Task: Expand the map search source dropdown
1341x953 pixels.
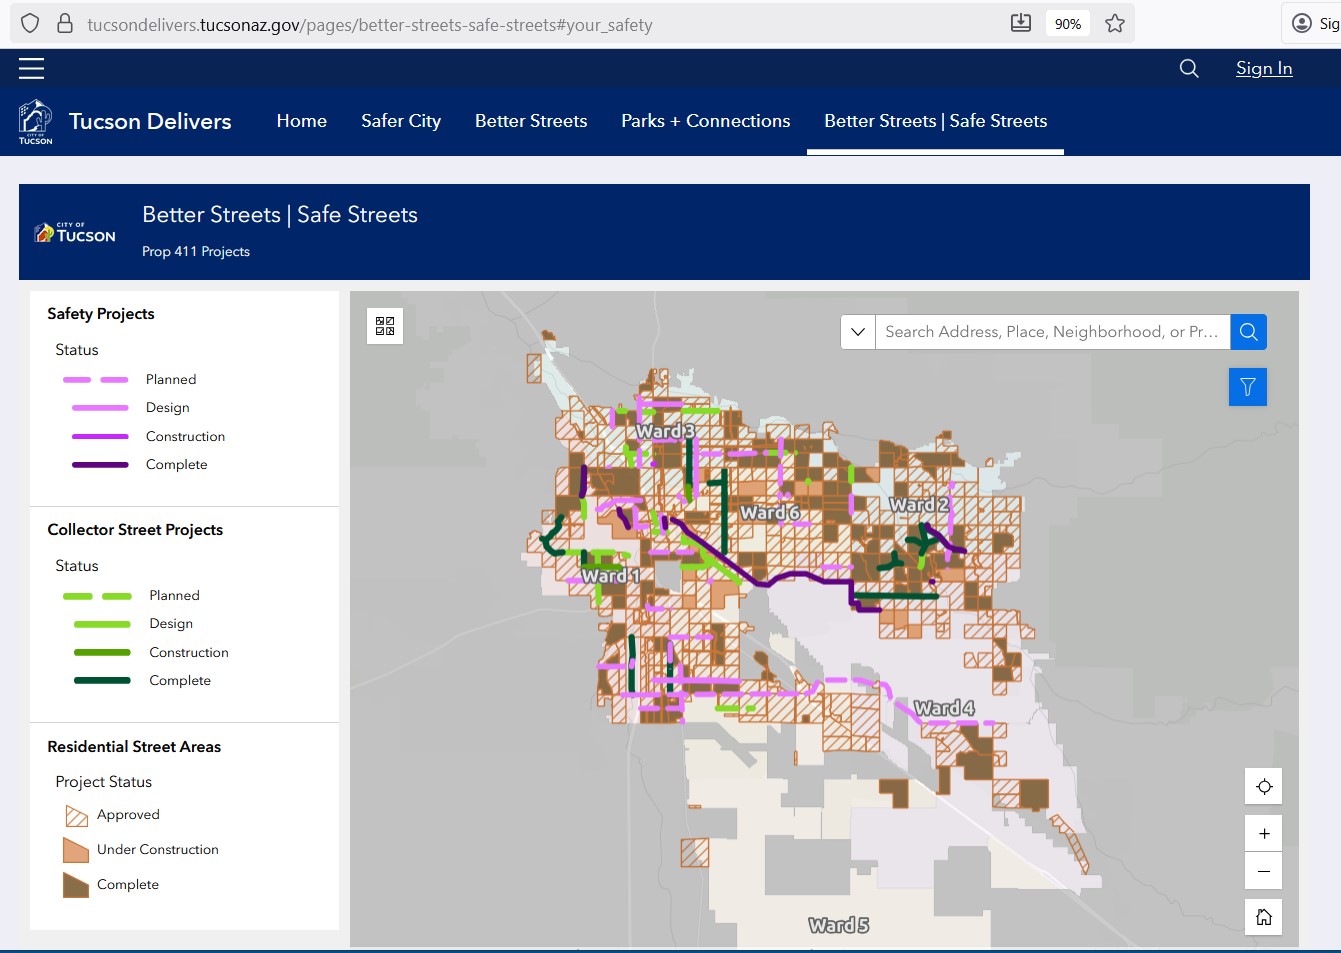Action: pos(858,332)
